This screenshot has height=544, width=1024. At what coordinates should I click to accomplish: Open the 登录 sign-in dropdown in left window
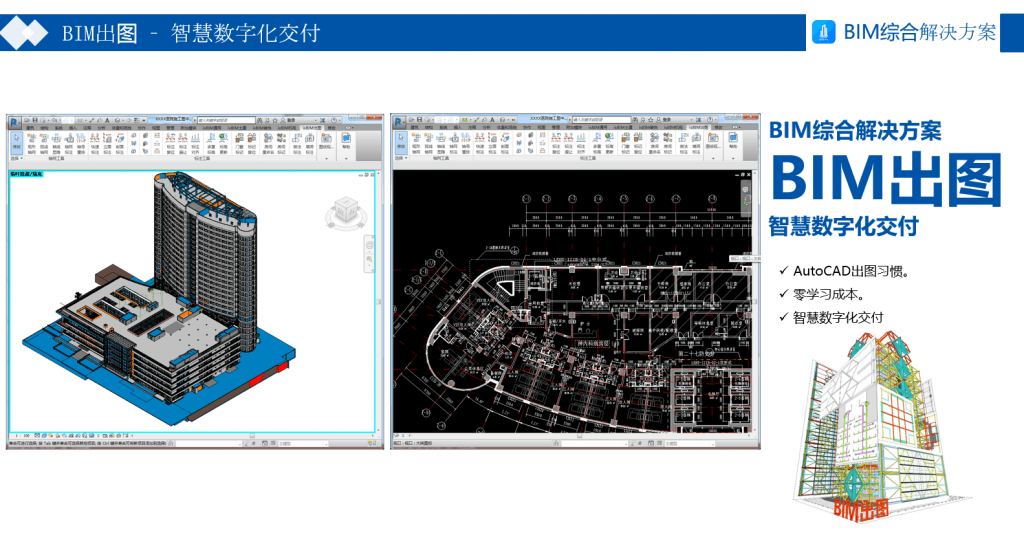(298, 120)
